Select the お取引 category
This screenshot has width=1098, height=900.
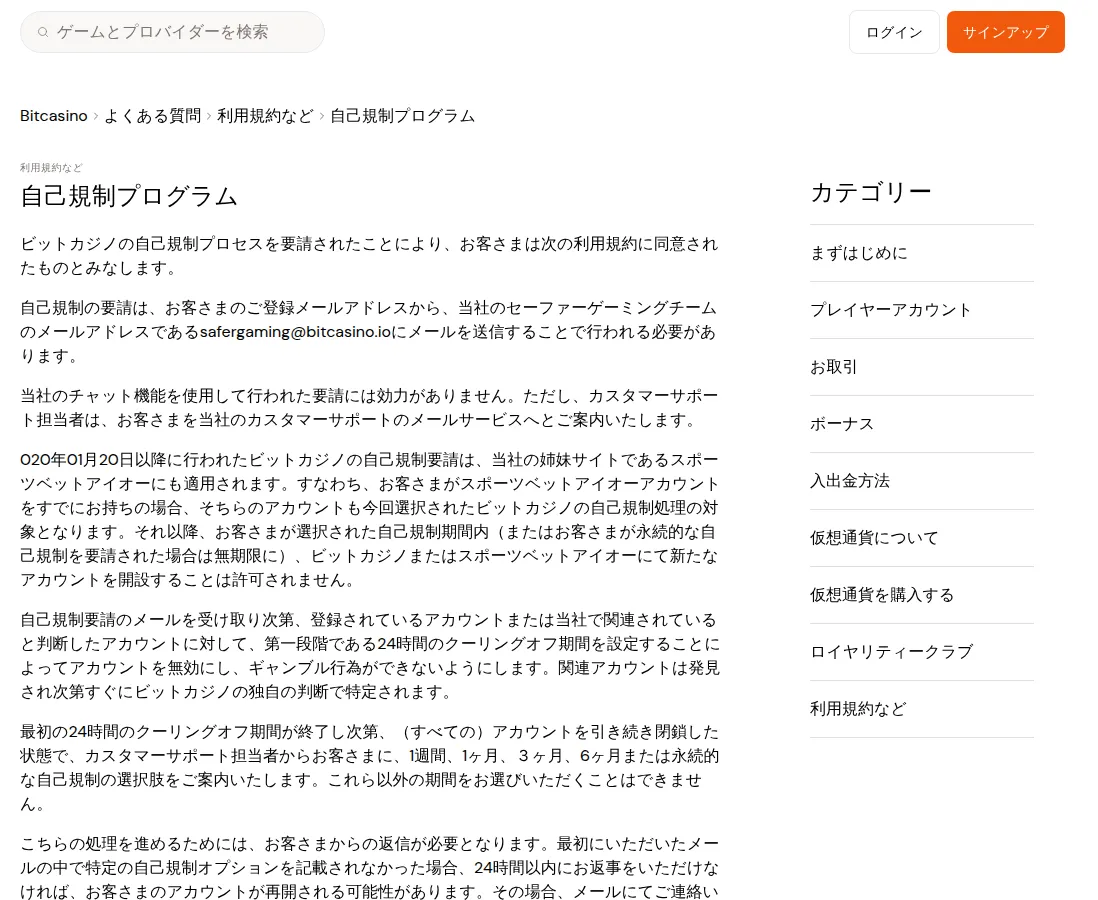click(922, 367)
